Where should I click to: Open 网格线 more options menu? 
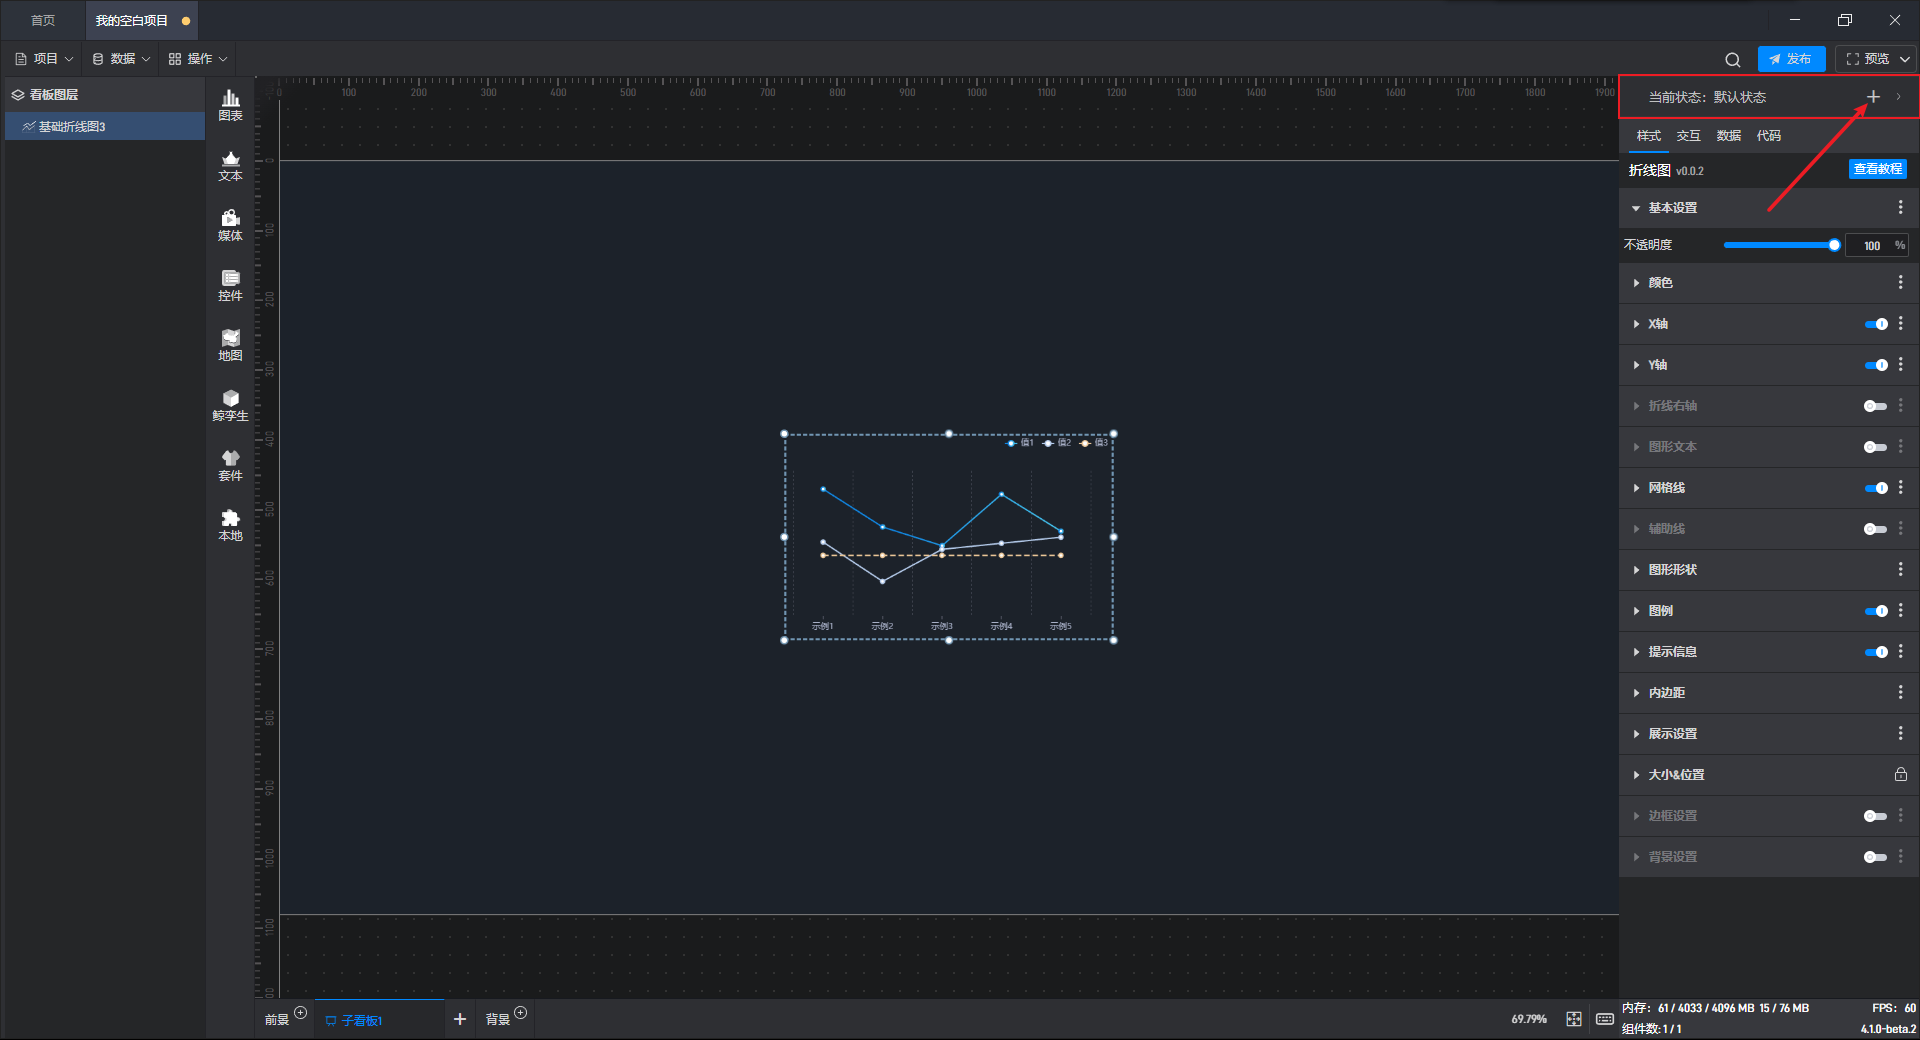(x=1900, y=488)
